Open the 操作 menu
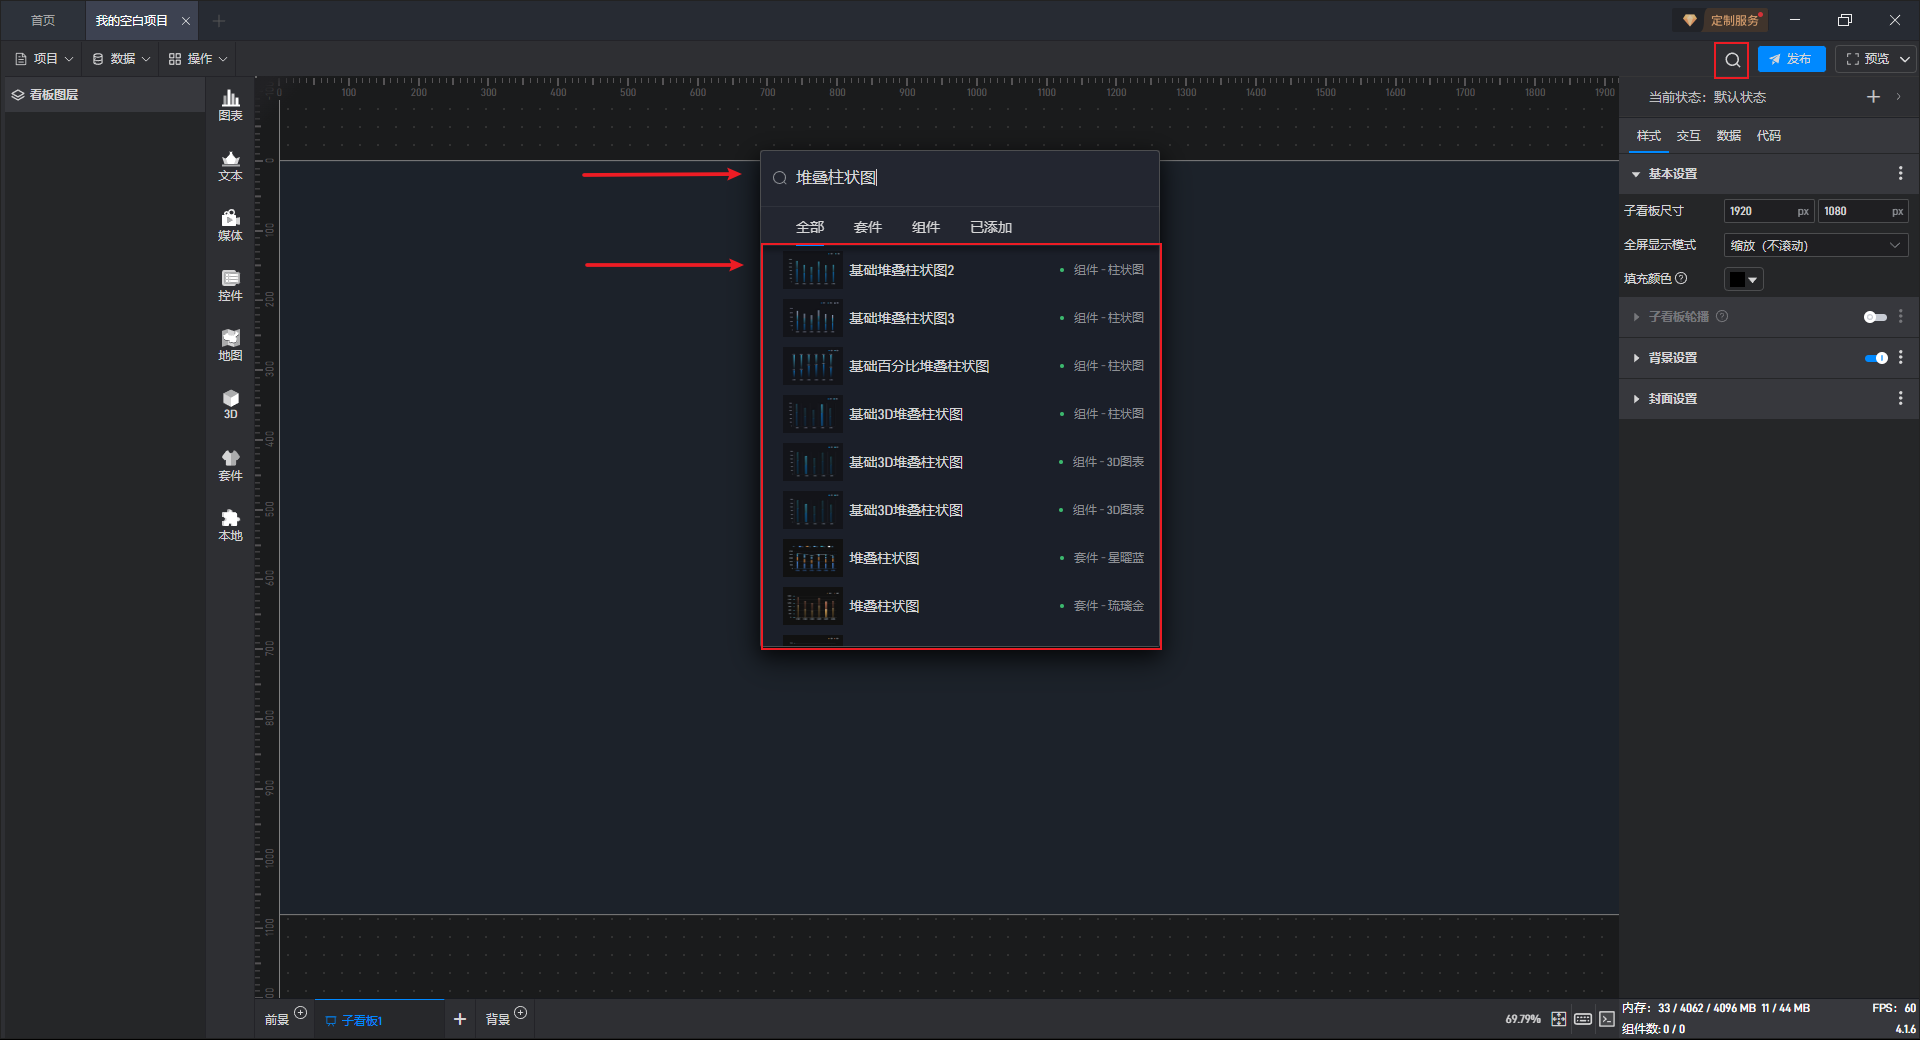 pyautogui.click(x=198, y=59)
